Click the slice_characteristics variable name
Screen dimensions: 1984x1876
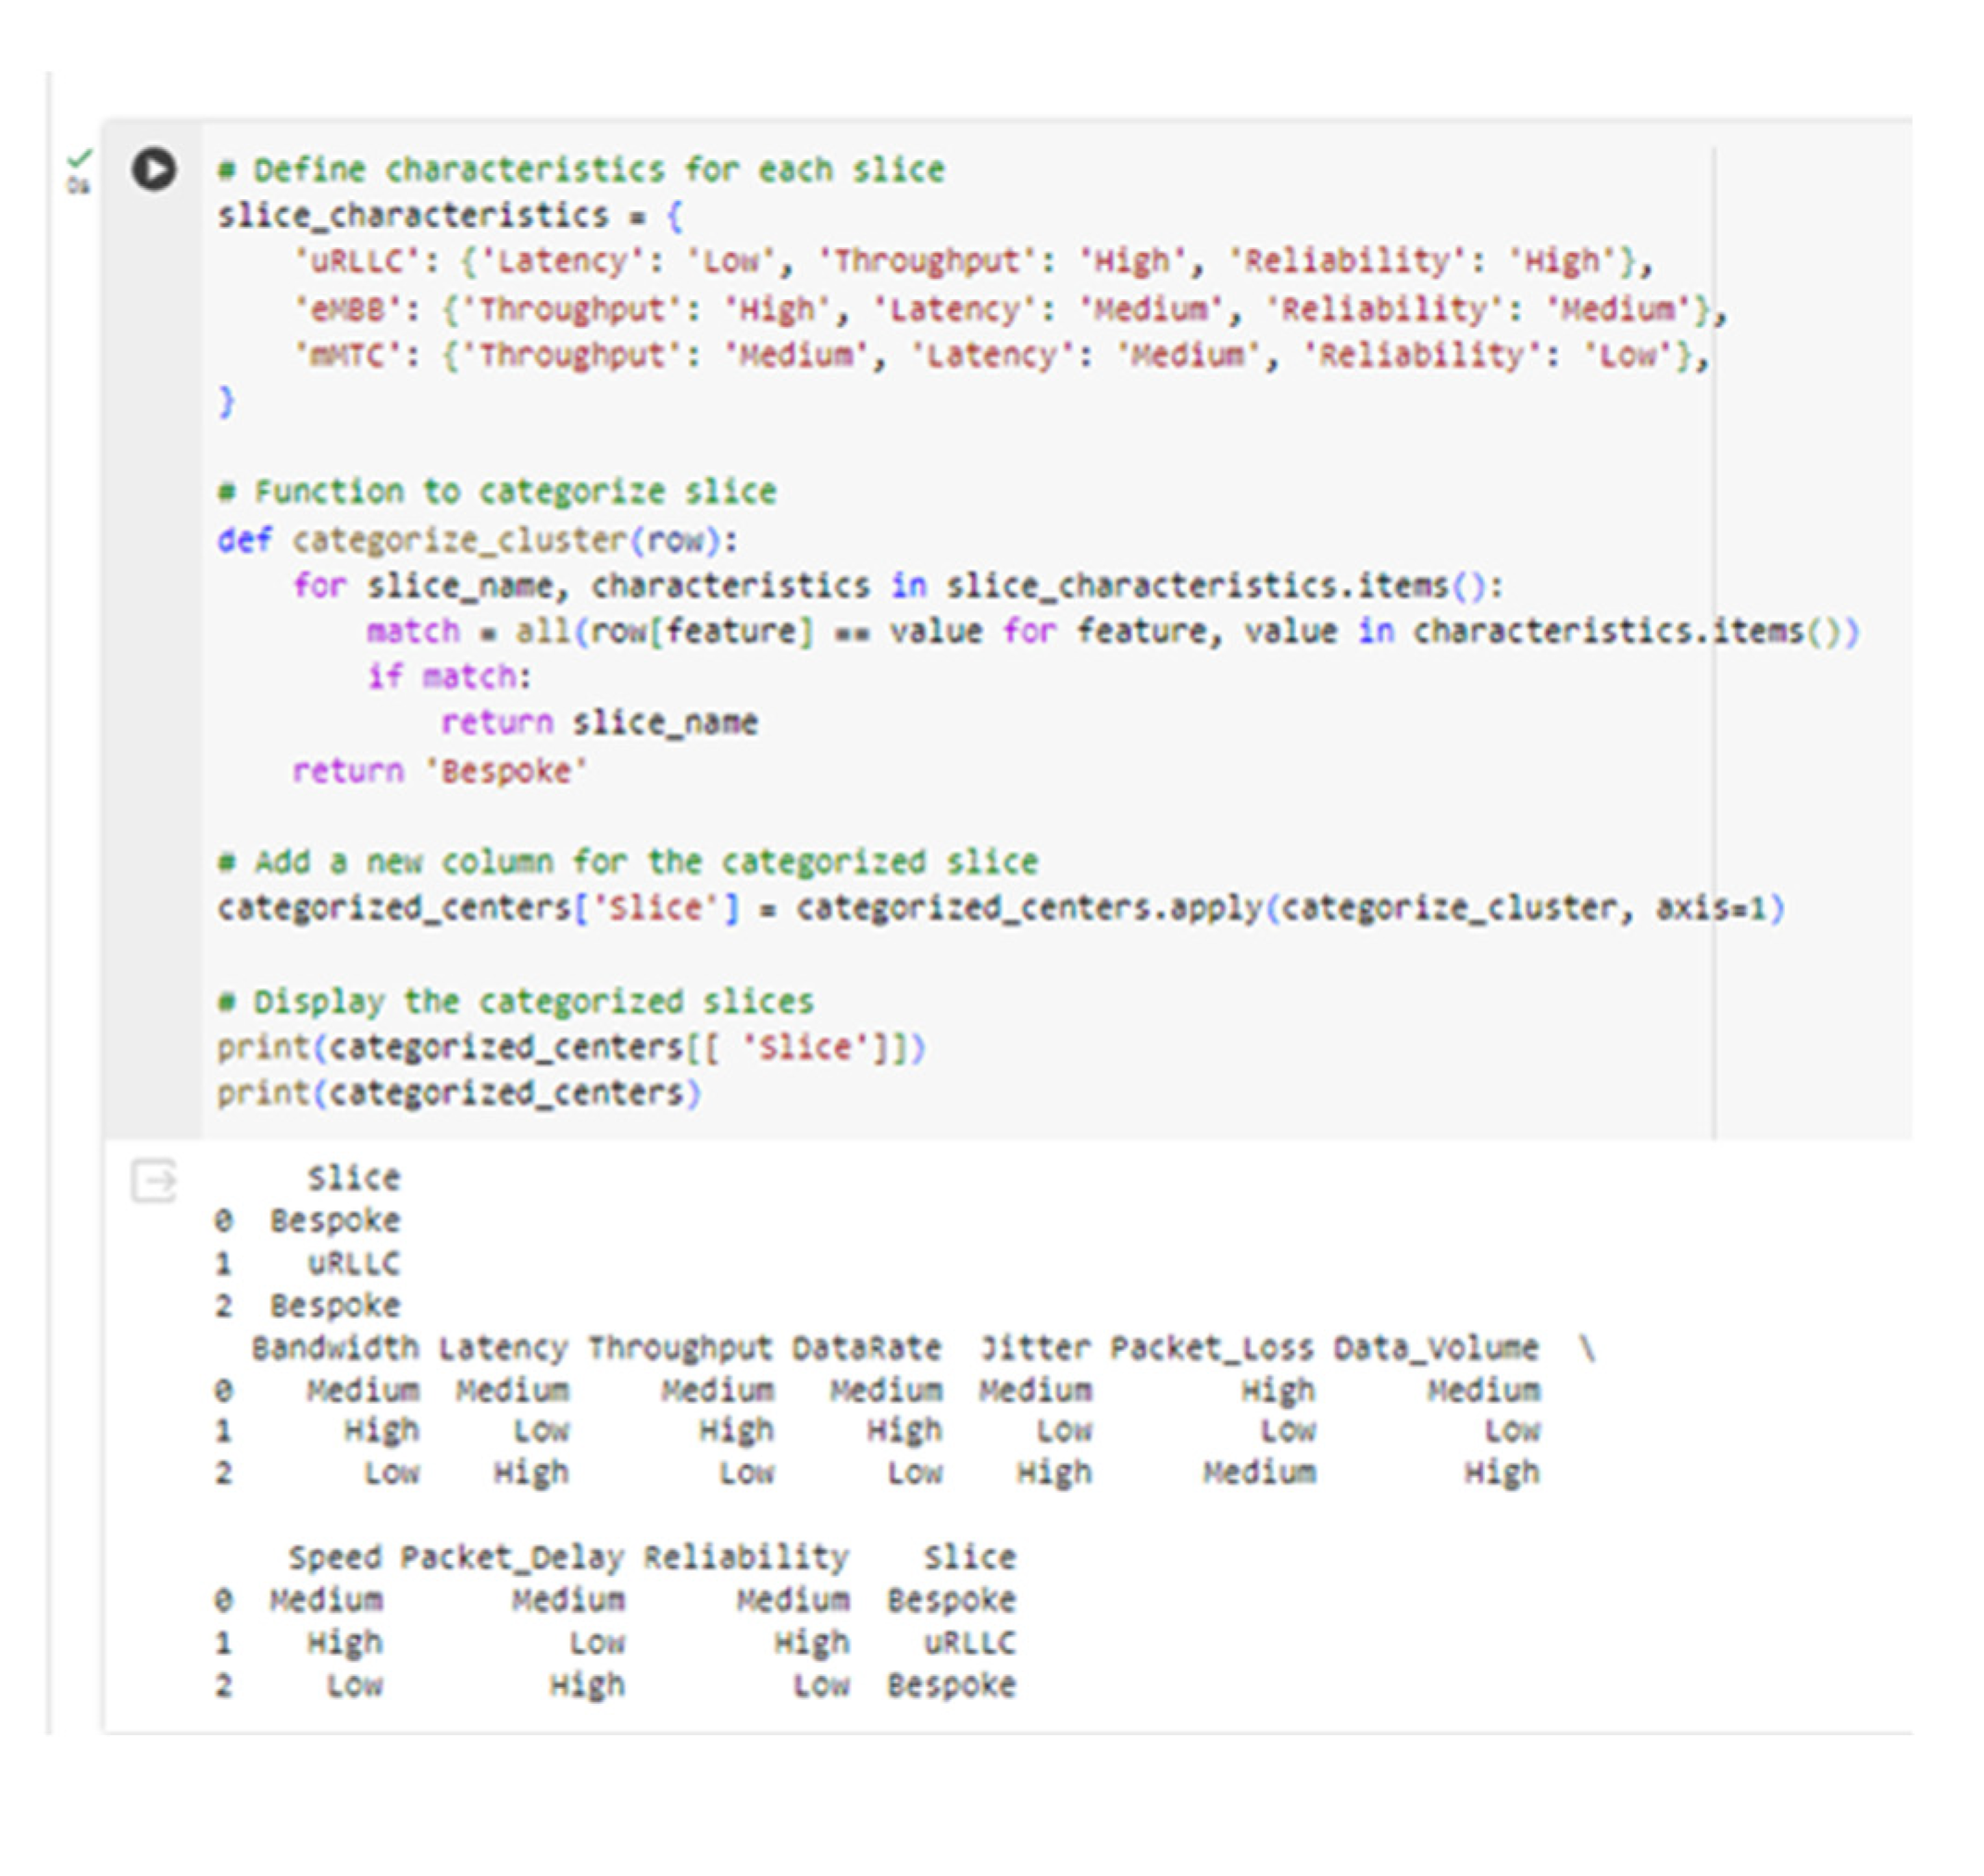(412, 216)
